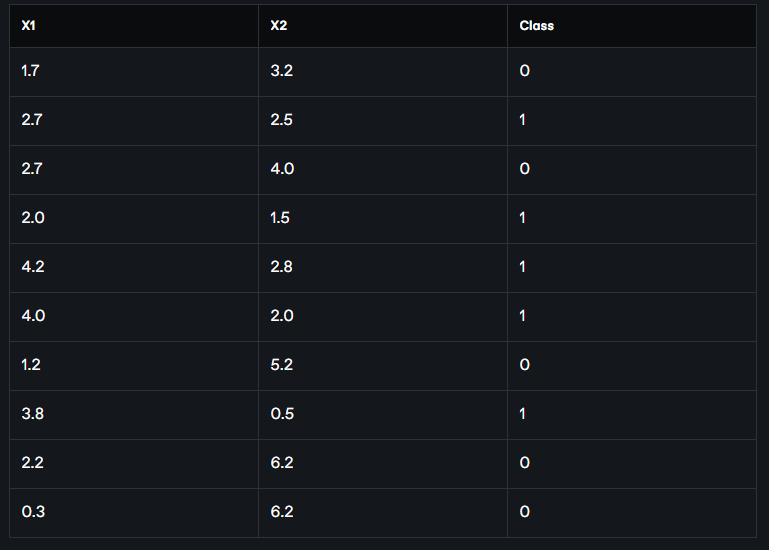Viewport: 769px width, 550px height.
Task: Select the X2 column header
Action: (x=277, y=25)
